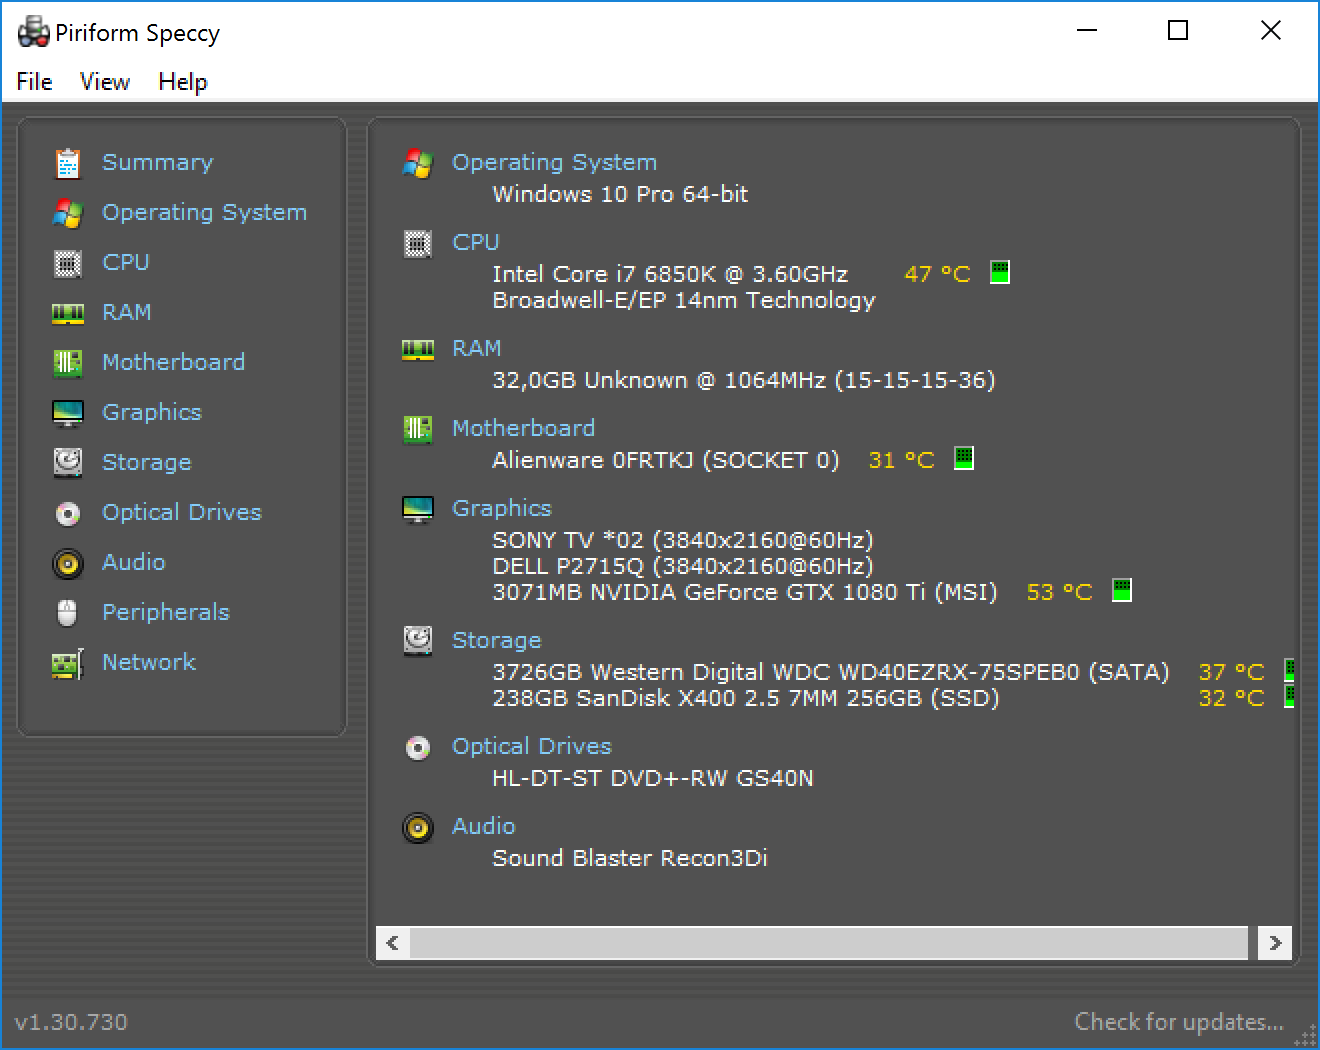Open the File menu
This screenshot has width=1320, height=1050.
click(x=34, y=82)
